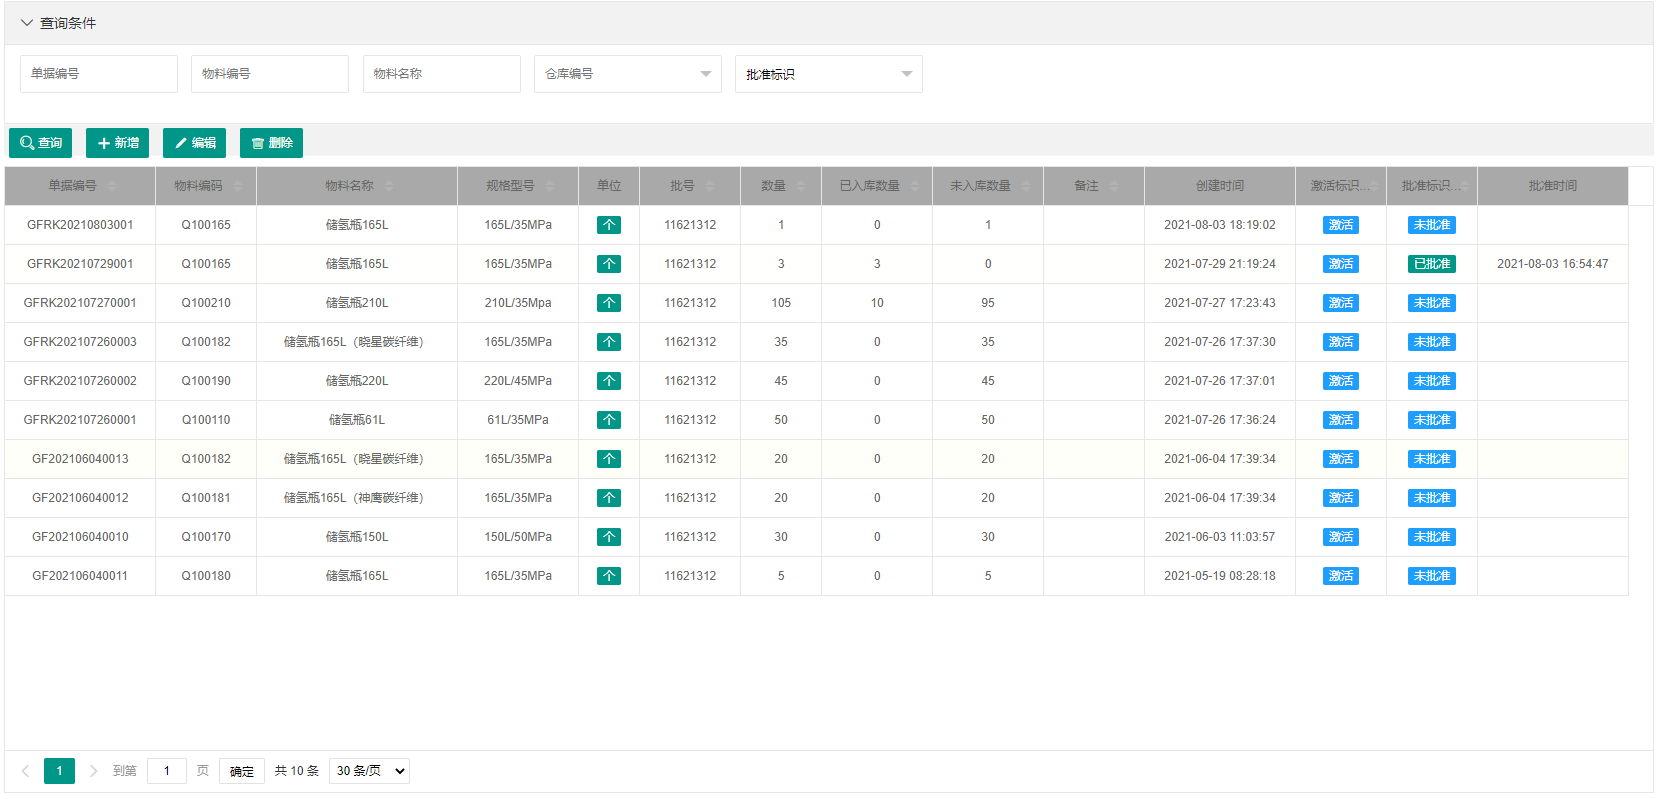
Task: Click 未批准 tag in row GF202106040013
Action: tap(1432, 459)
